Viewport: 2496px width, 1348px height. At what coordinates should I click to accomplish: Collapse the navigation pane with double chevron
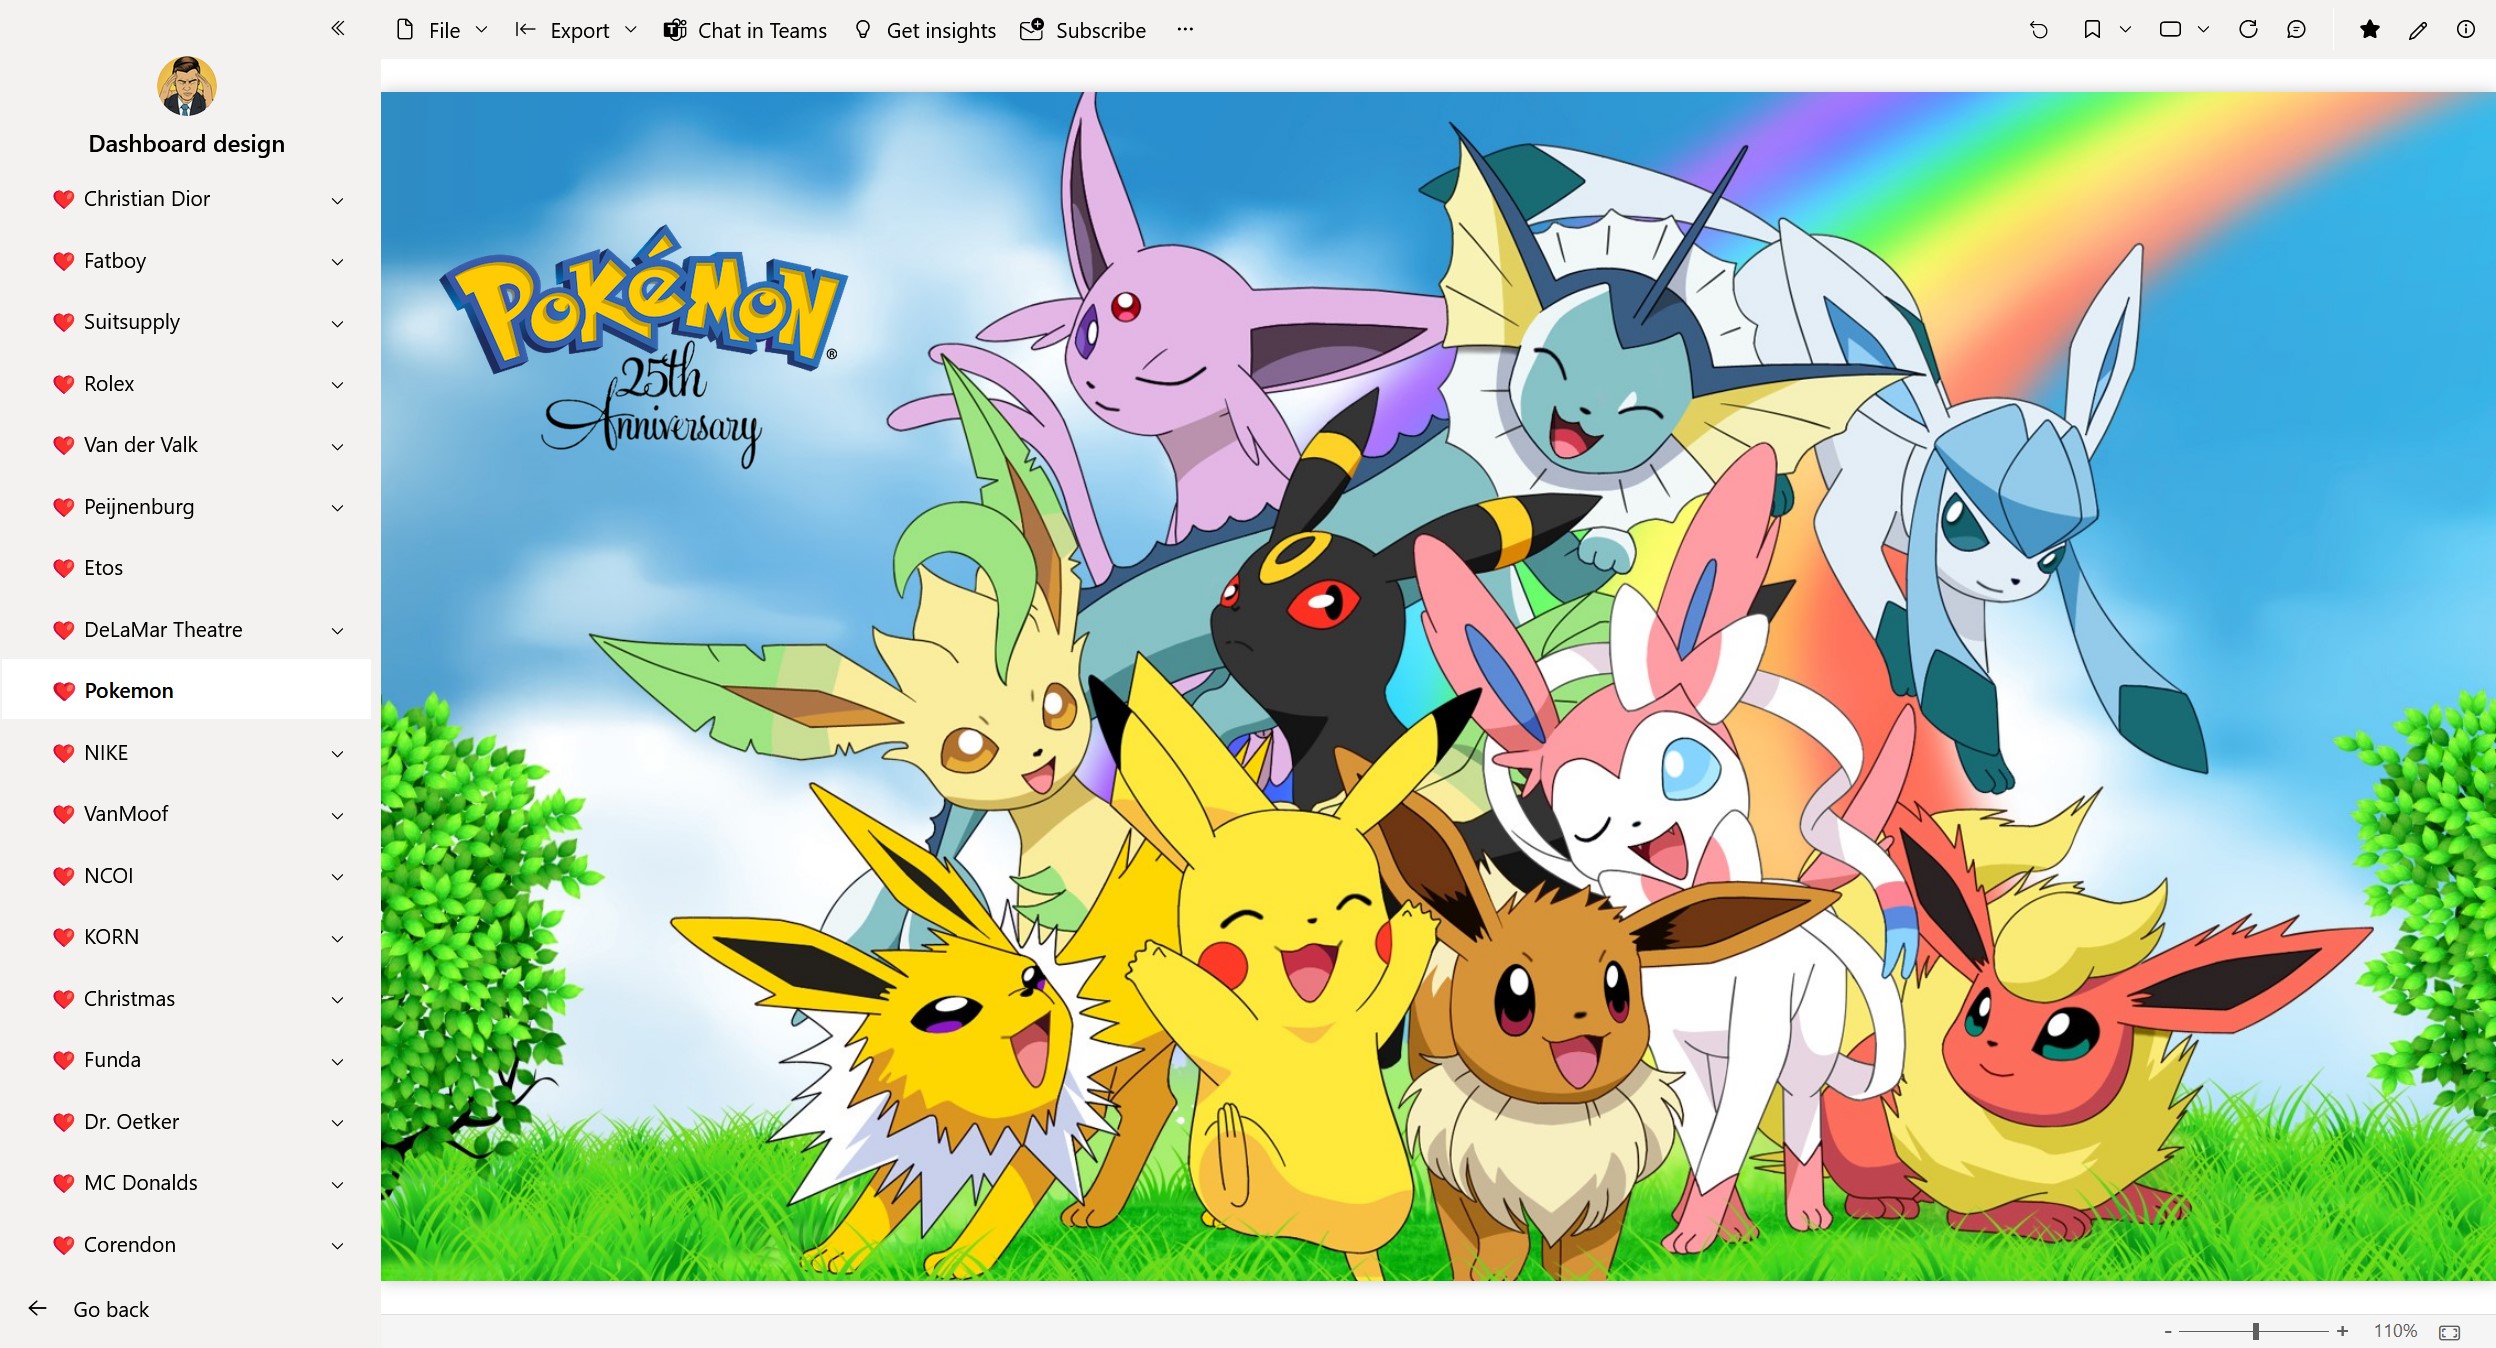coord(338,28)
